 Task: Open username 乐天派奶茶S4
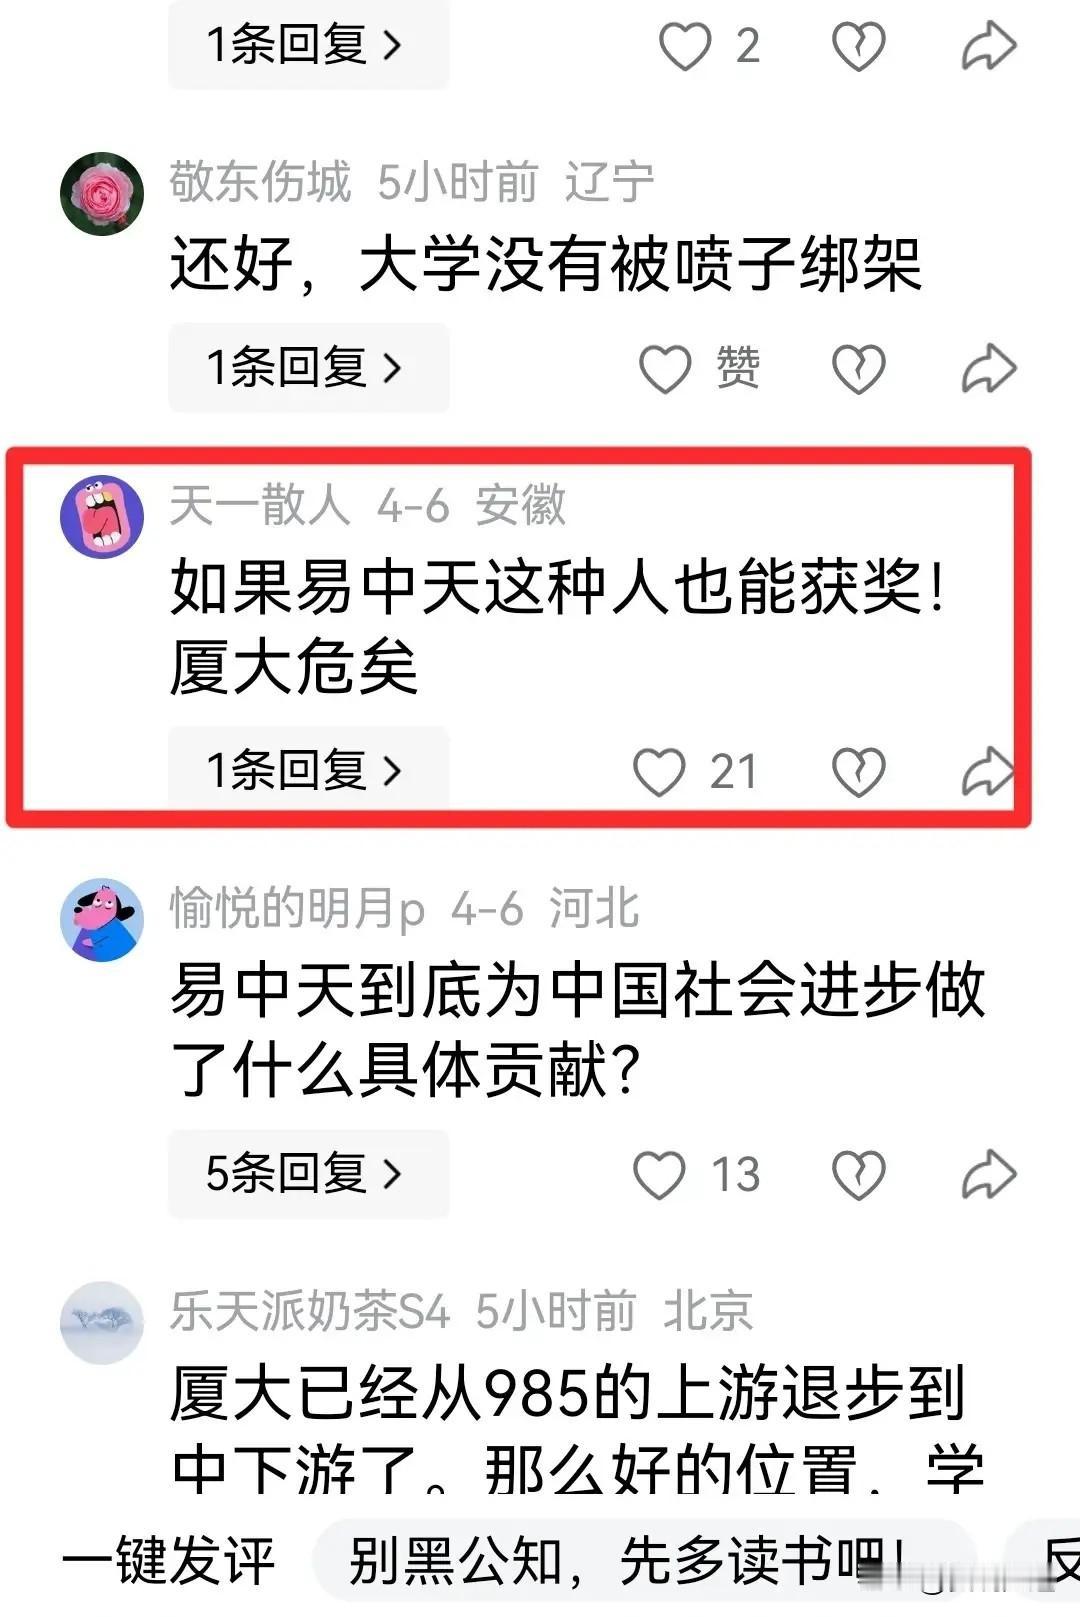point(310,1311)
